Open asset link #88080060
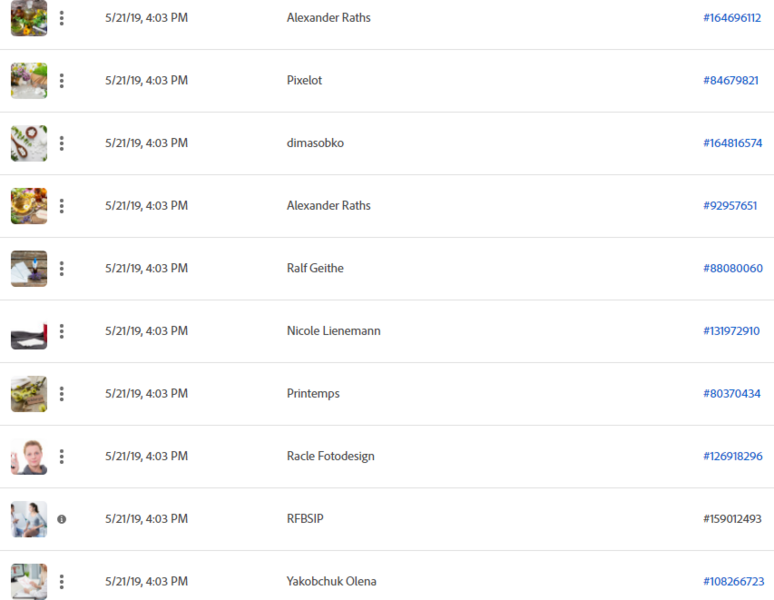Screen dimensions: 774x600 pos(733,268)
